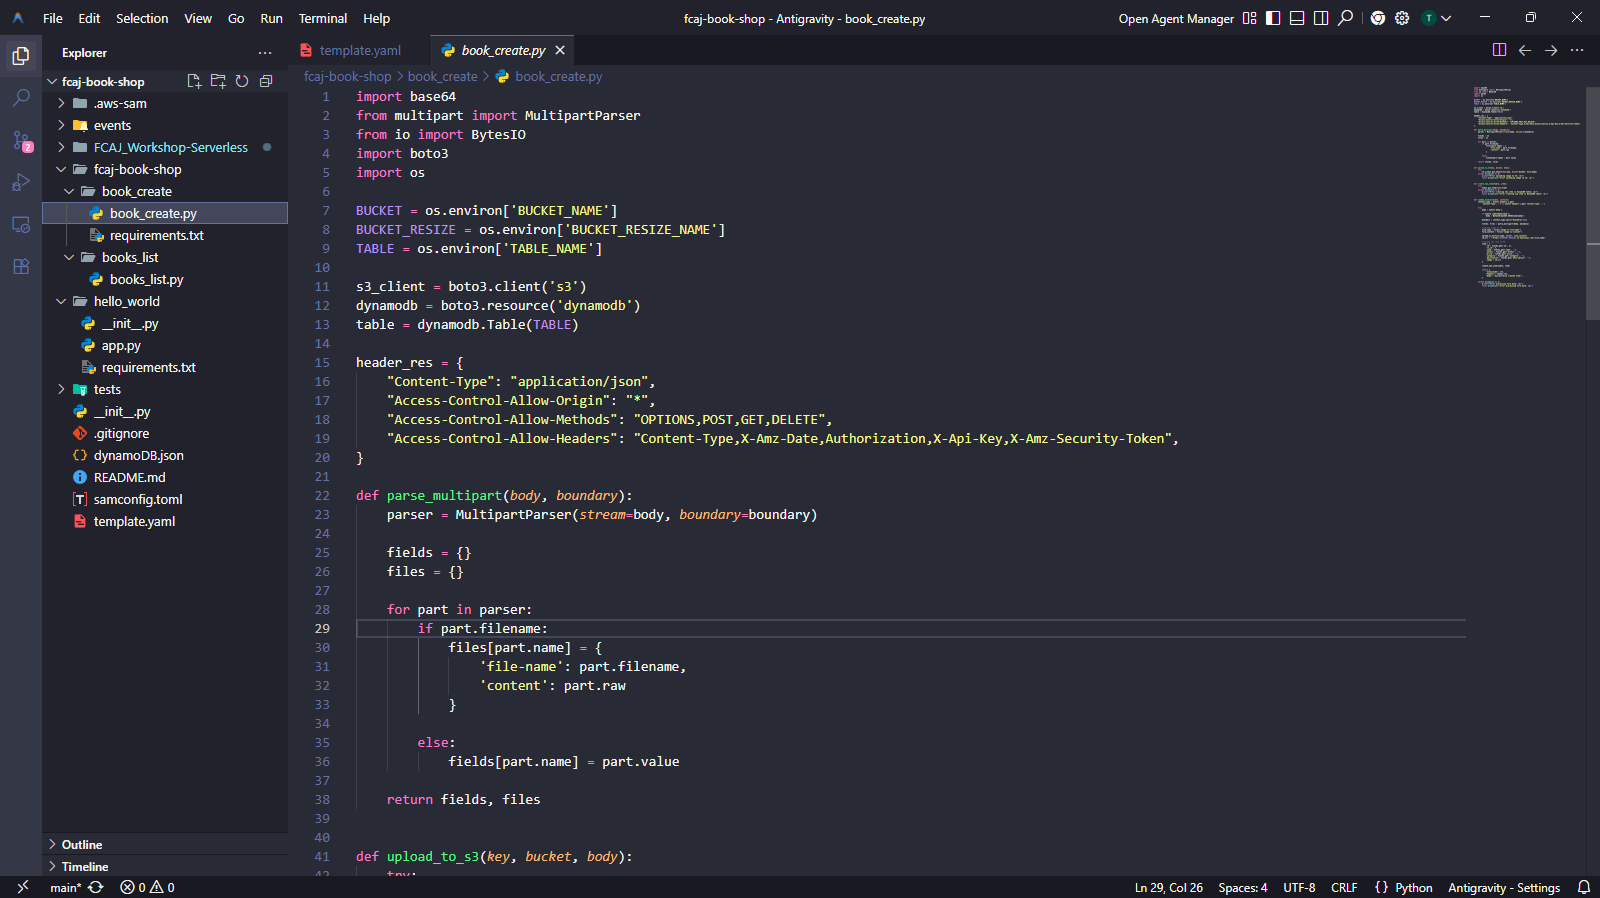Open the Extensions view
Screen dimensions: 1600x898
[x=21, y=267]
